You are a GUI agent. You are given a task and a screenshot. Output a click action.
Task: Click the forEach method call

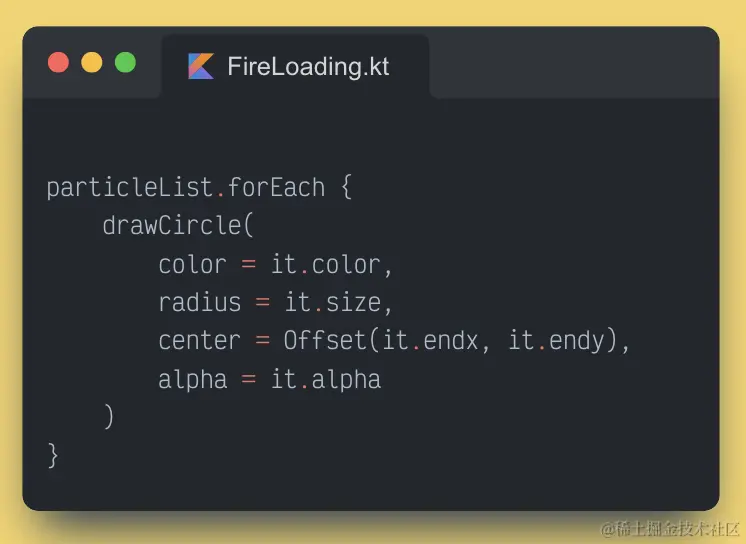tap(277, 187)
